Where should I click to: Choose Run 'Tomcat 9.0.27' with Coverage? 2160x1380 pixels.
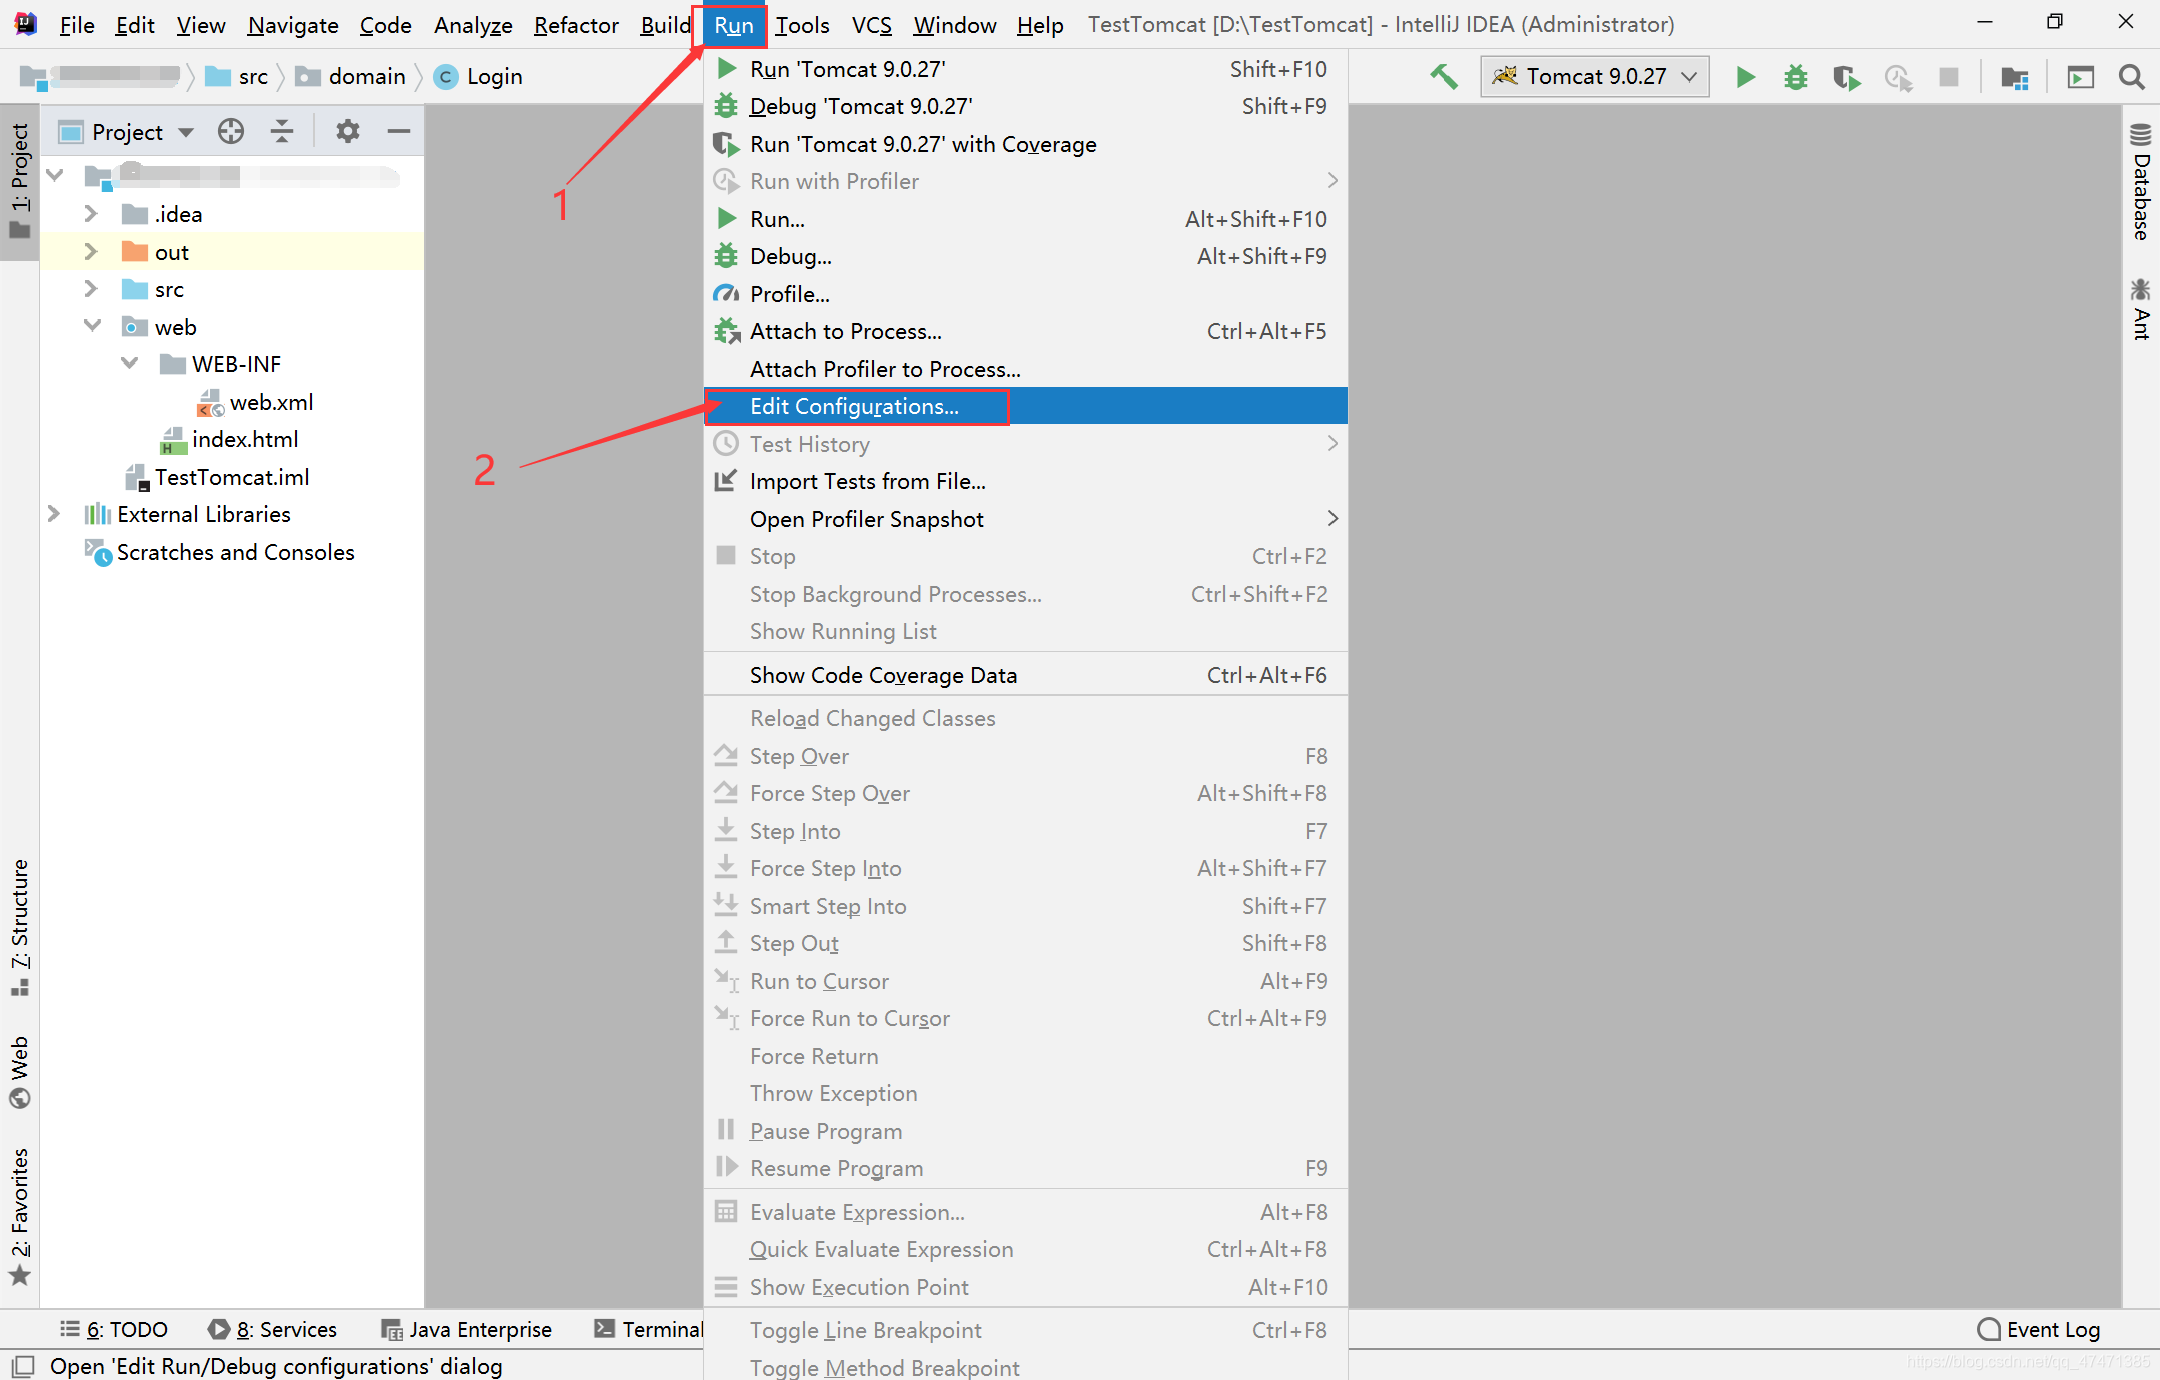1026,144
